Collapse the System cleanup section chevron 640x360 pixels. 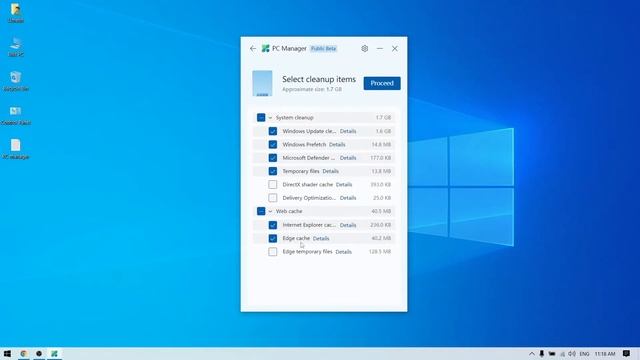click(270, 118)
